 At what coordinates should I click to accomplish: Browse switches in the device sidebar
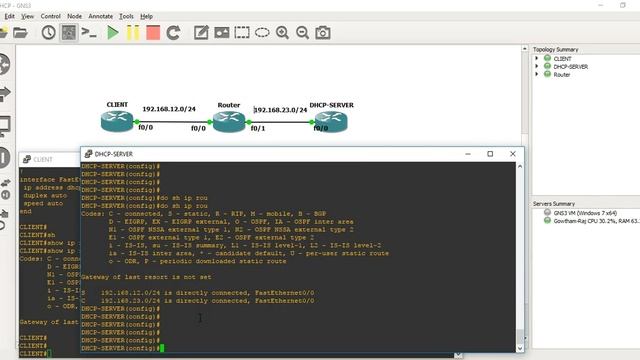point(4,95)
